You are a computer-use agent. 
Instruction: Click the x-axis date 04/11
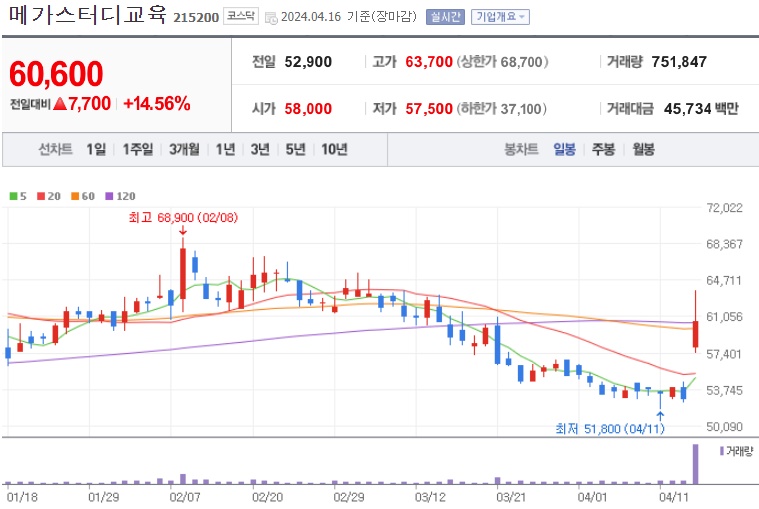[x=674, y=497]
